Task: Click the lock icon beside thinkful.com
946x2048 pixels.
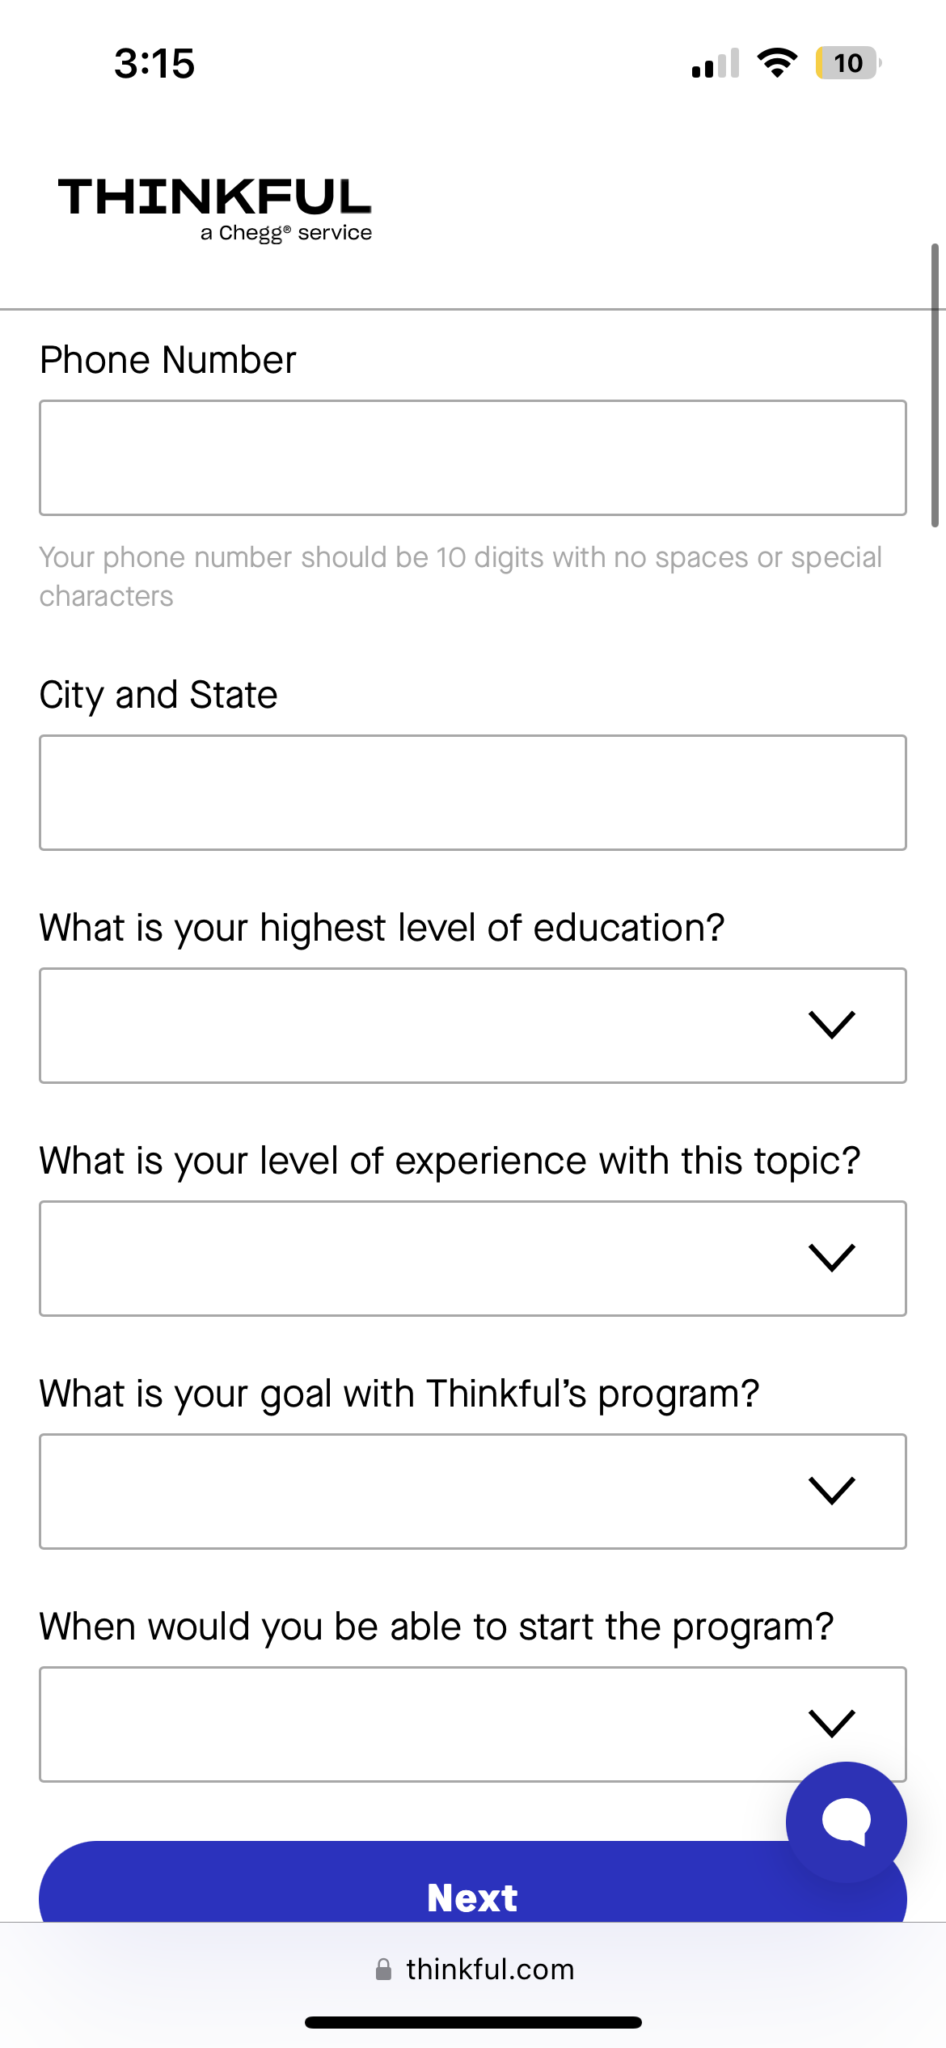Action: pyautogui.click(x=383, y=1968)
